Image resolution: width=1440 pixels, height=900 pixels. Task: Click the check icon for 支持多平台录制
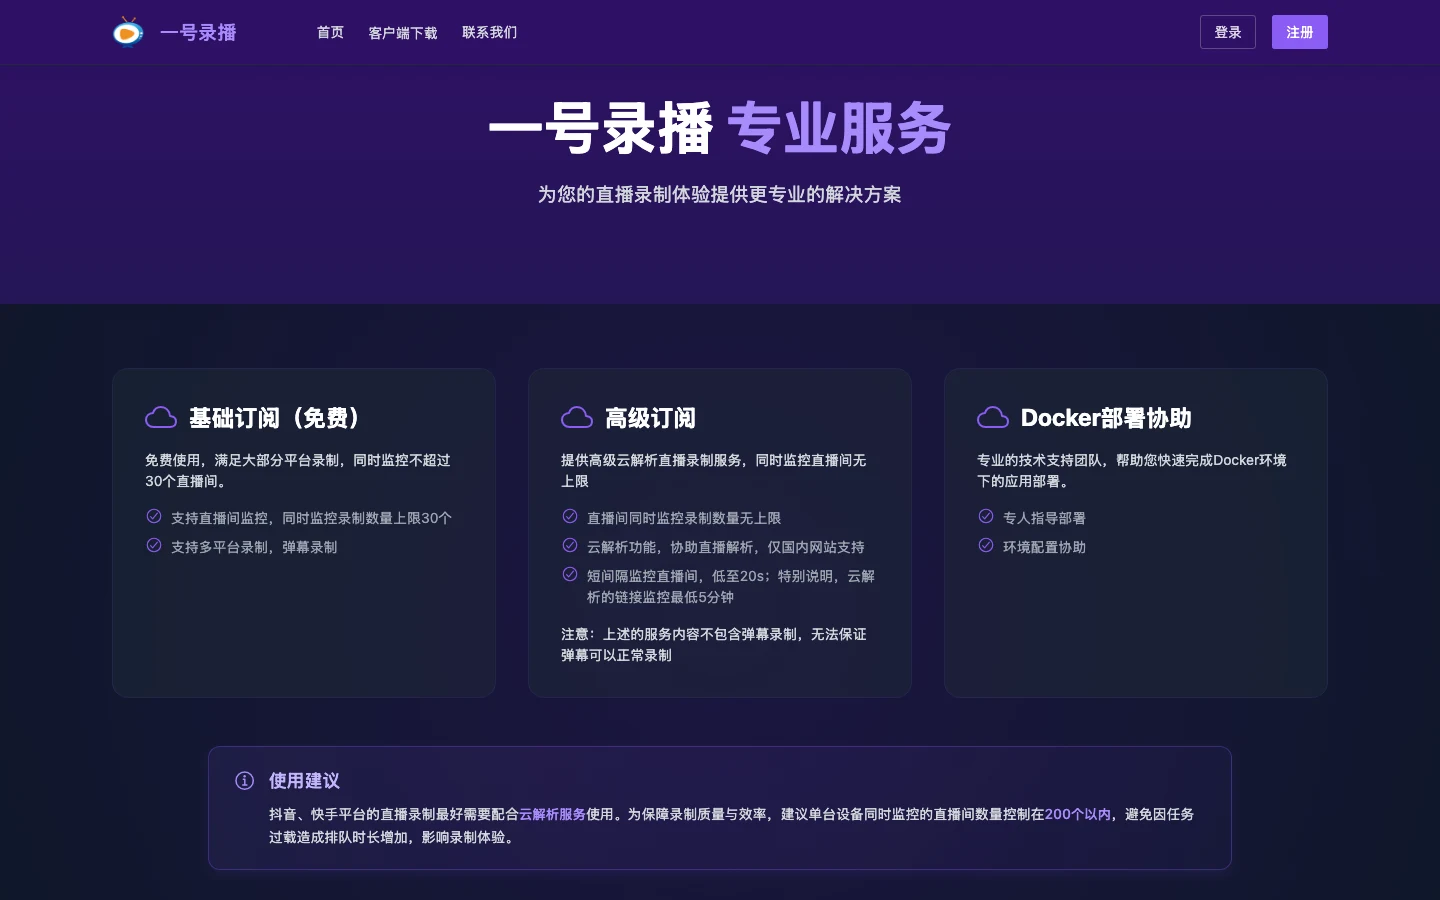154,545
